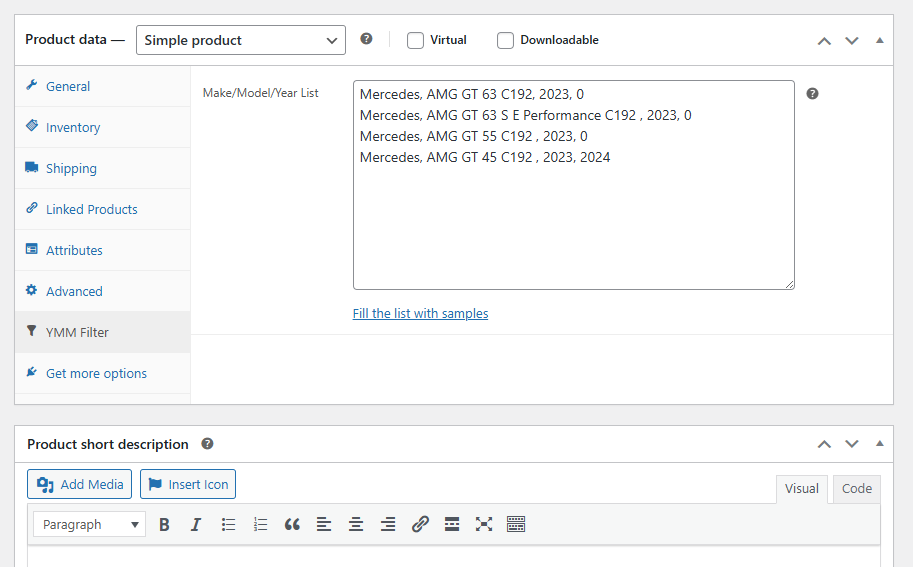The width and height of the screenshot is (913, 567).
Task: Open the Paragraph format dropdown
Action: click(x=90, y=525)
